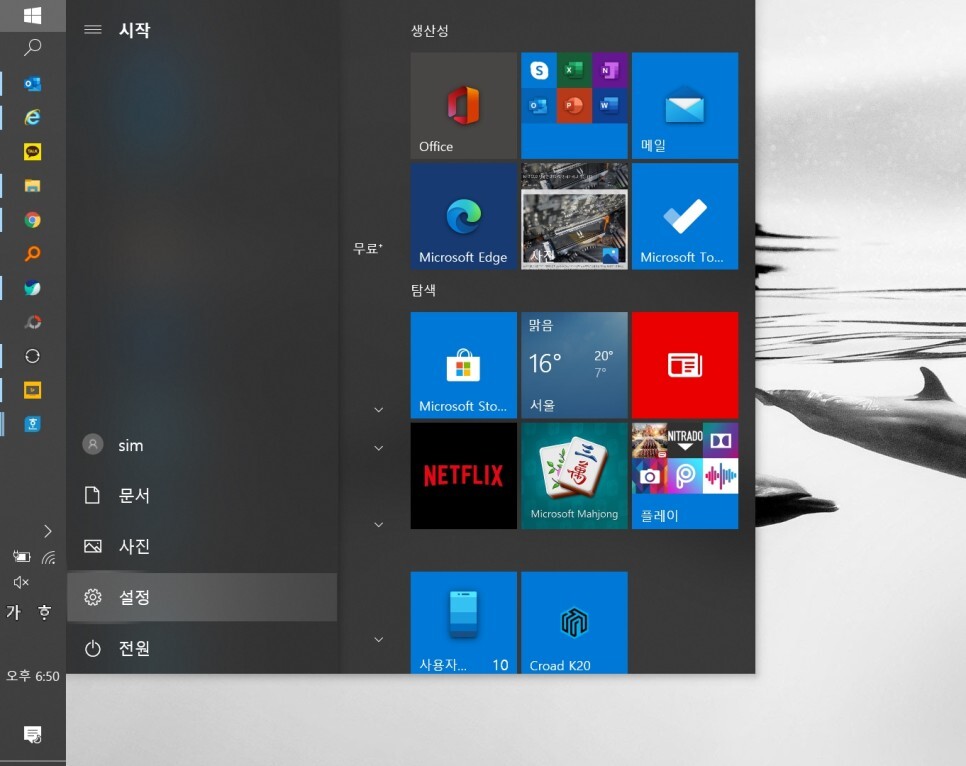Screen dimensions: 966x766
Task: Show hidden system tray icons chevron
Action: pos(48,531)
